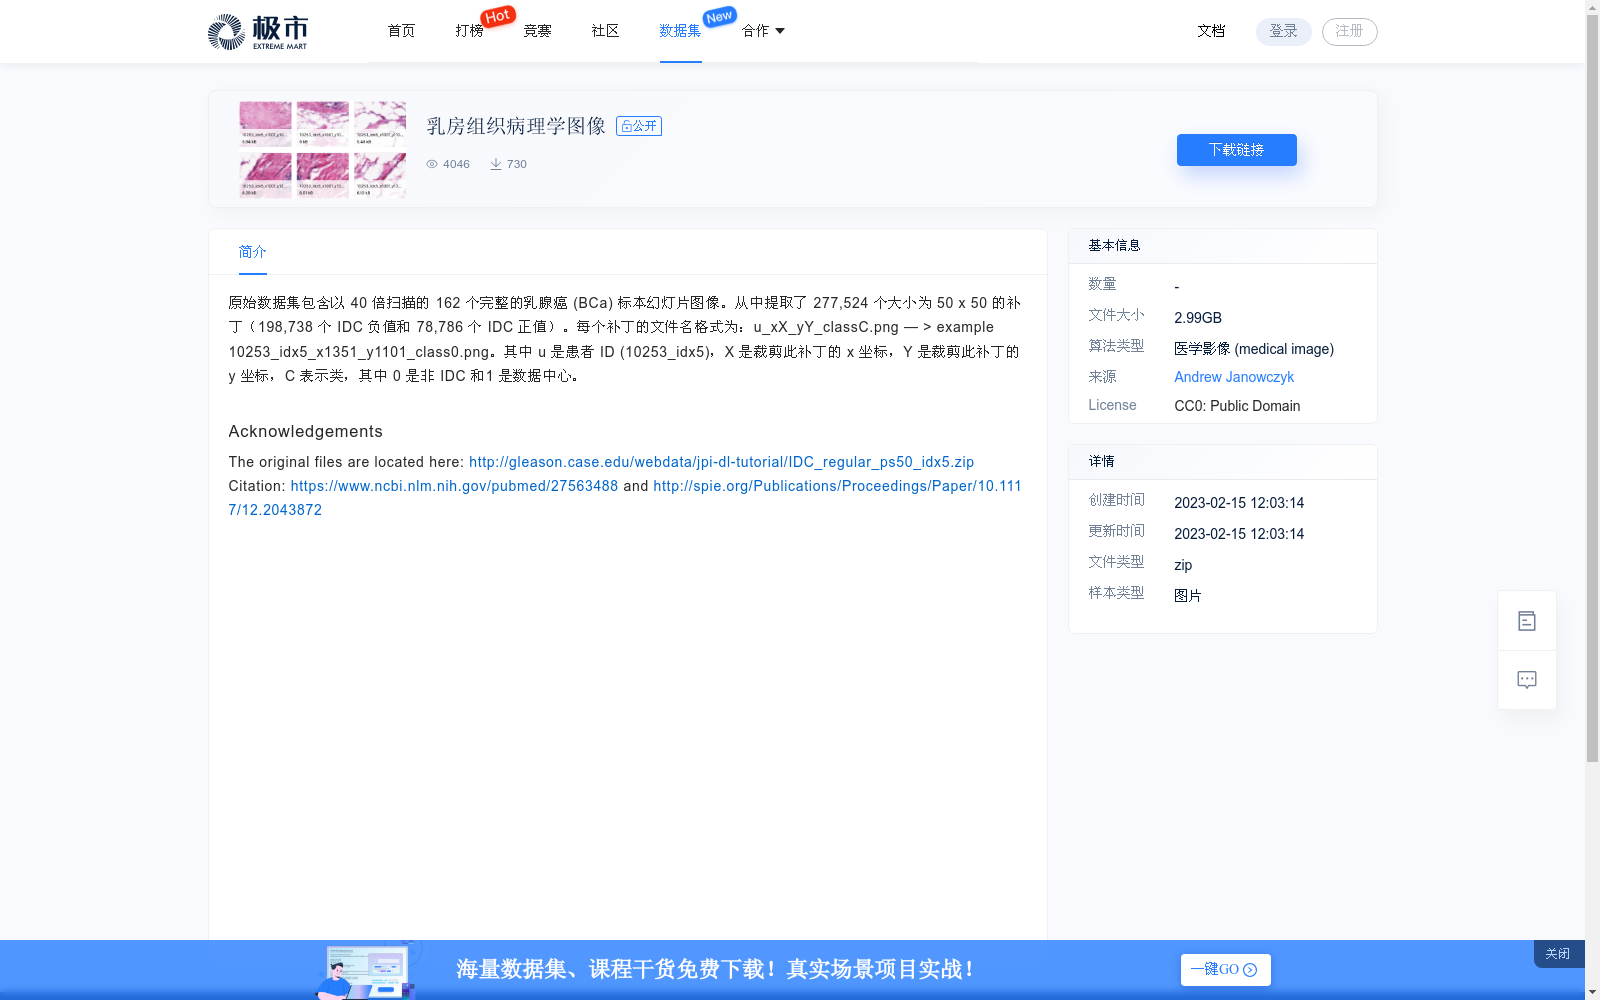The width and height of the screenshot is (1600, 1000).
Task: Click the banner slogan 海量数据集 text
Action: [716, 969]
